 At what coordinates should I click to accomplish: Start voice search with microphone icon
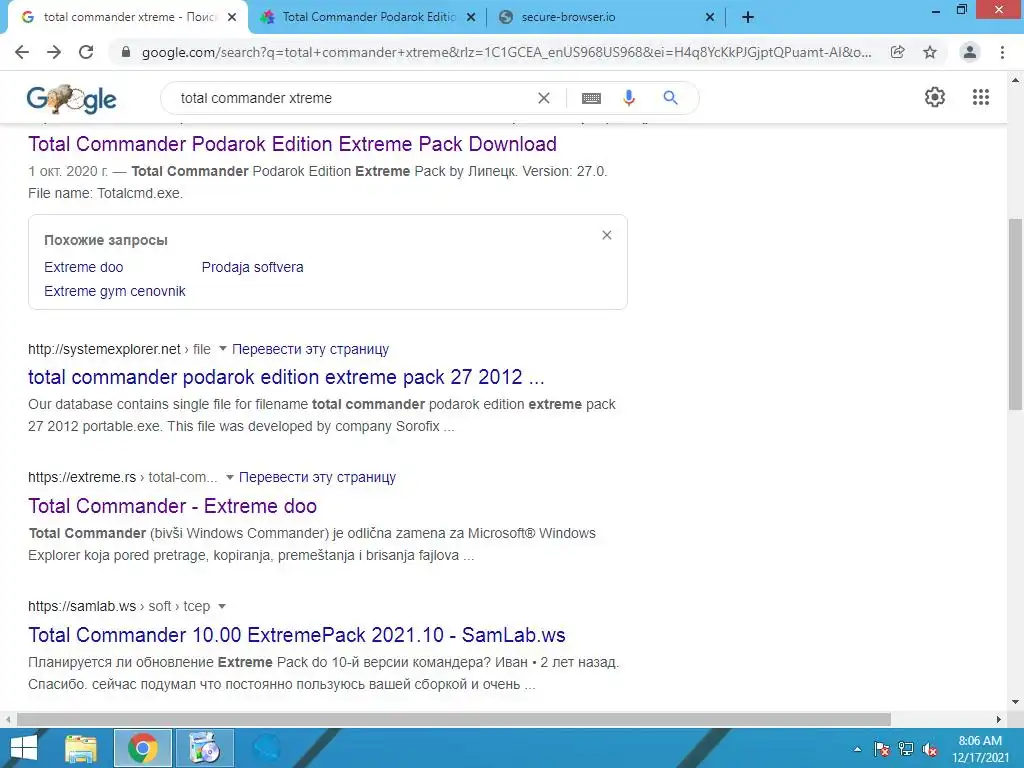point(628,98)
